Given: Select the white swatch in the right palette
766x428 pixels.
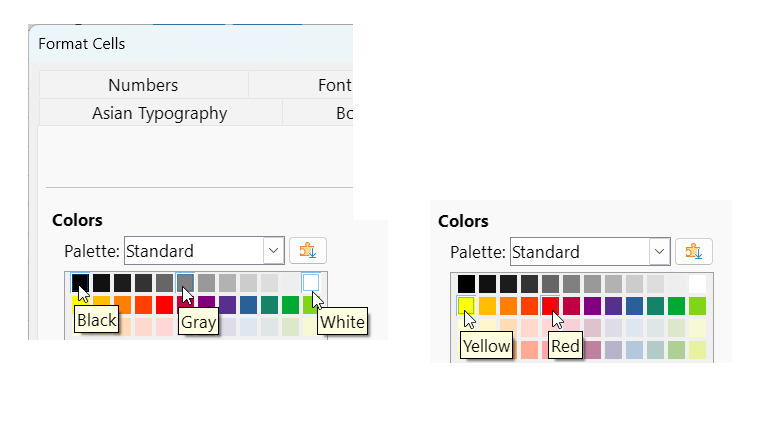Looking at the screenshot, I should coord(697,284).
